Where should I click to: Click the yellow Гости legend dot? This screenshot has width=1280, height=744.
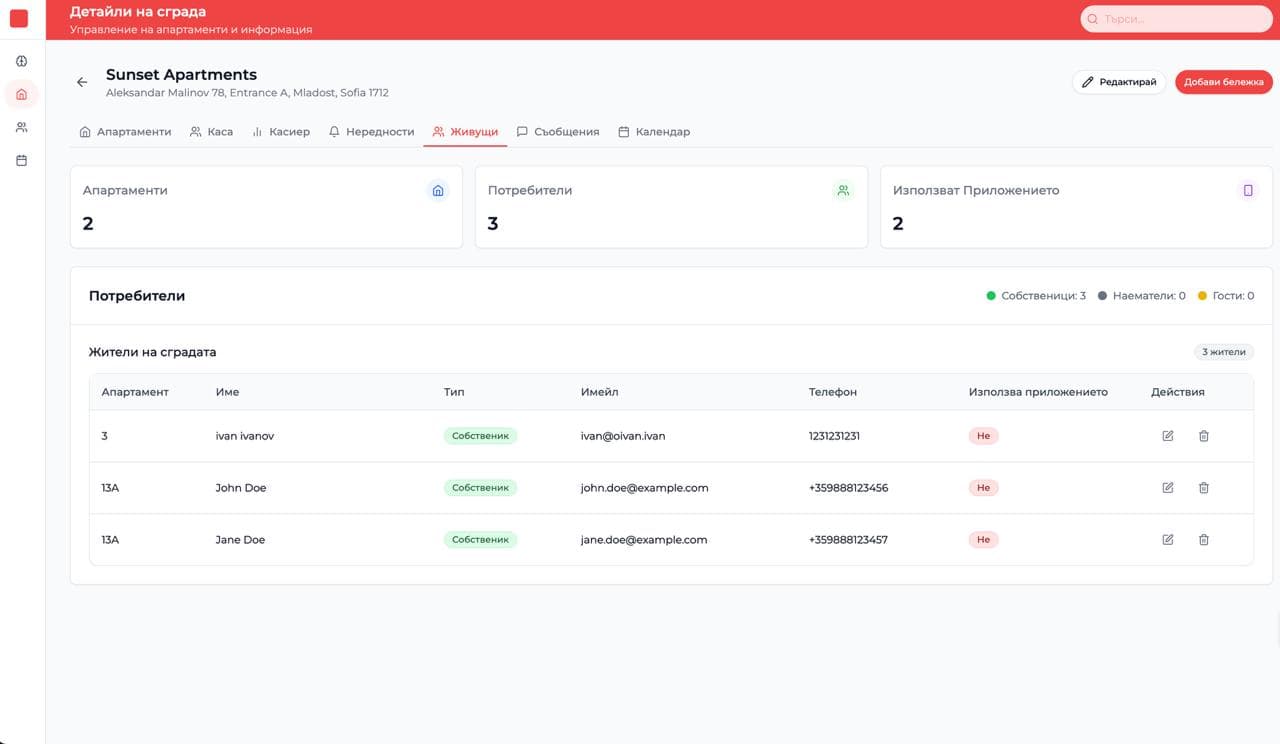click(1203, 296)
